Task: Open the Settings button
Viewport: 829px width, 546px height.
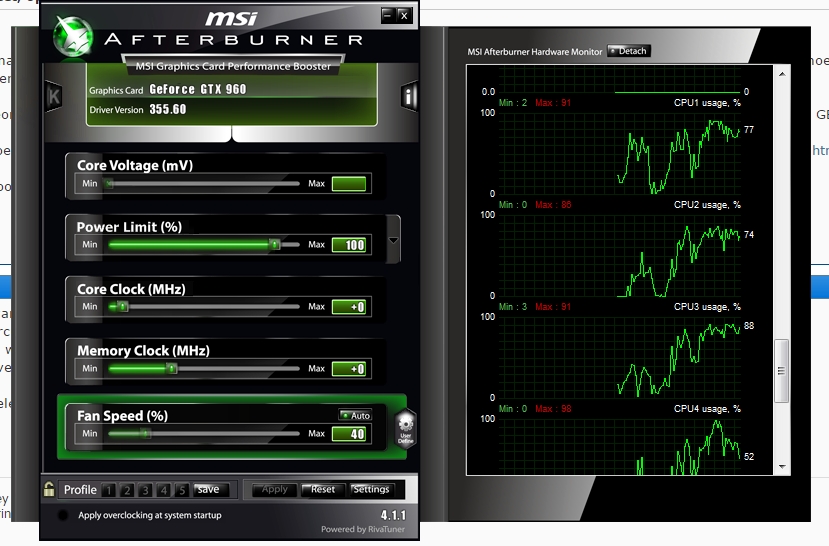Action: coord(371,489)
